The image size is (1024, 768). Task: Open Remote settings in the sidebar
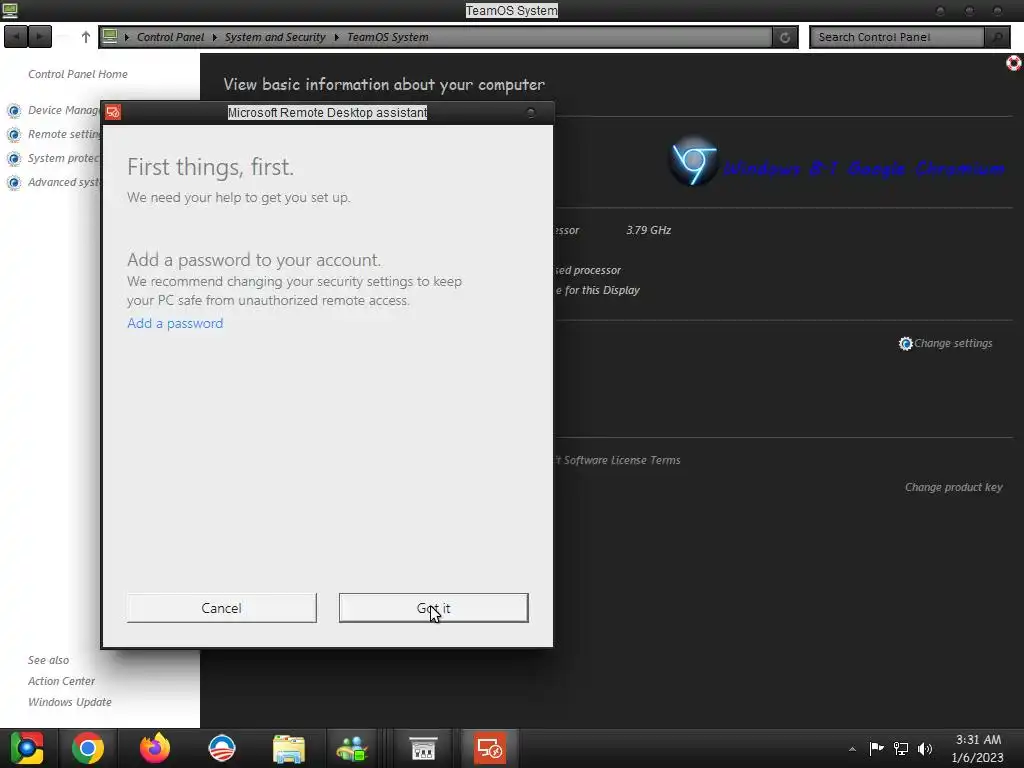click(64, 134)
